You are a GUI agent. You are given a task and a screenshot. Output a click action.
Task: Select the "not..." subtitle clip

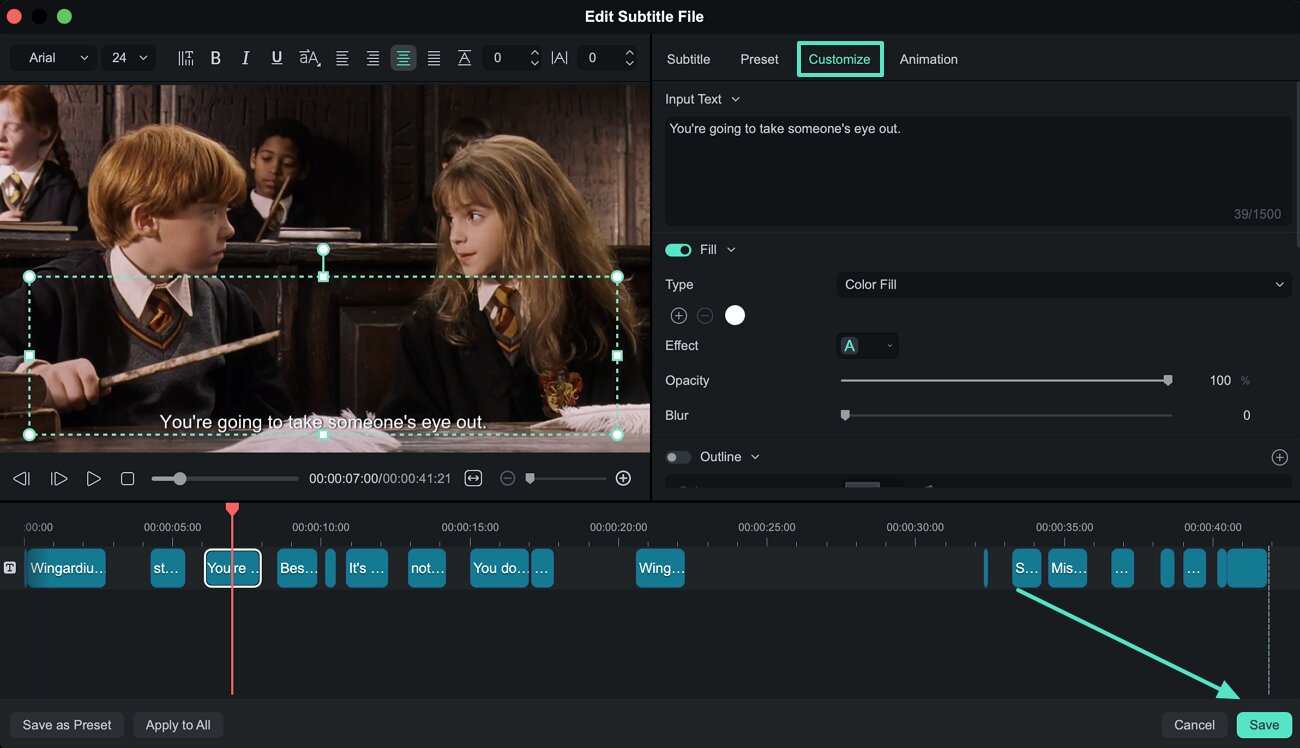[x=427, y=568]
